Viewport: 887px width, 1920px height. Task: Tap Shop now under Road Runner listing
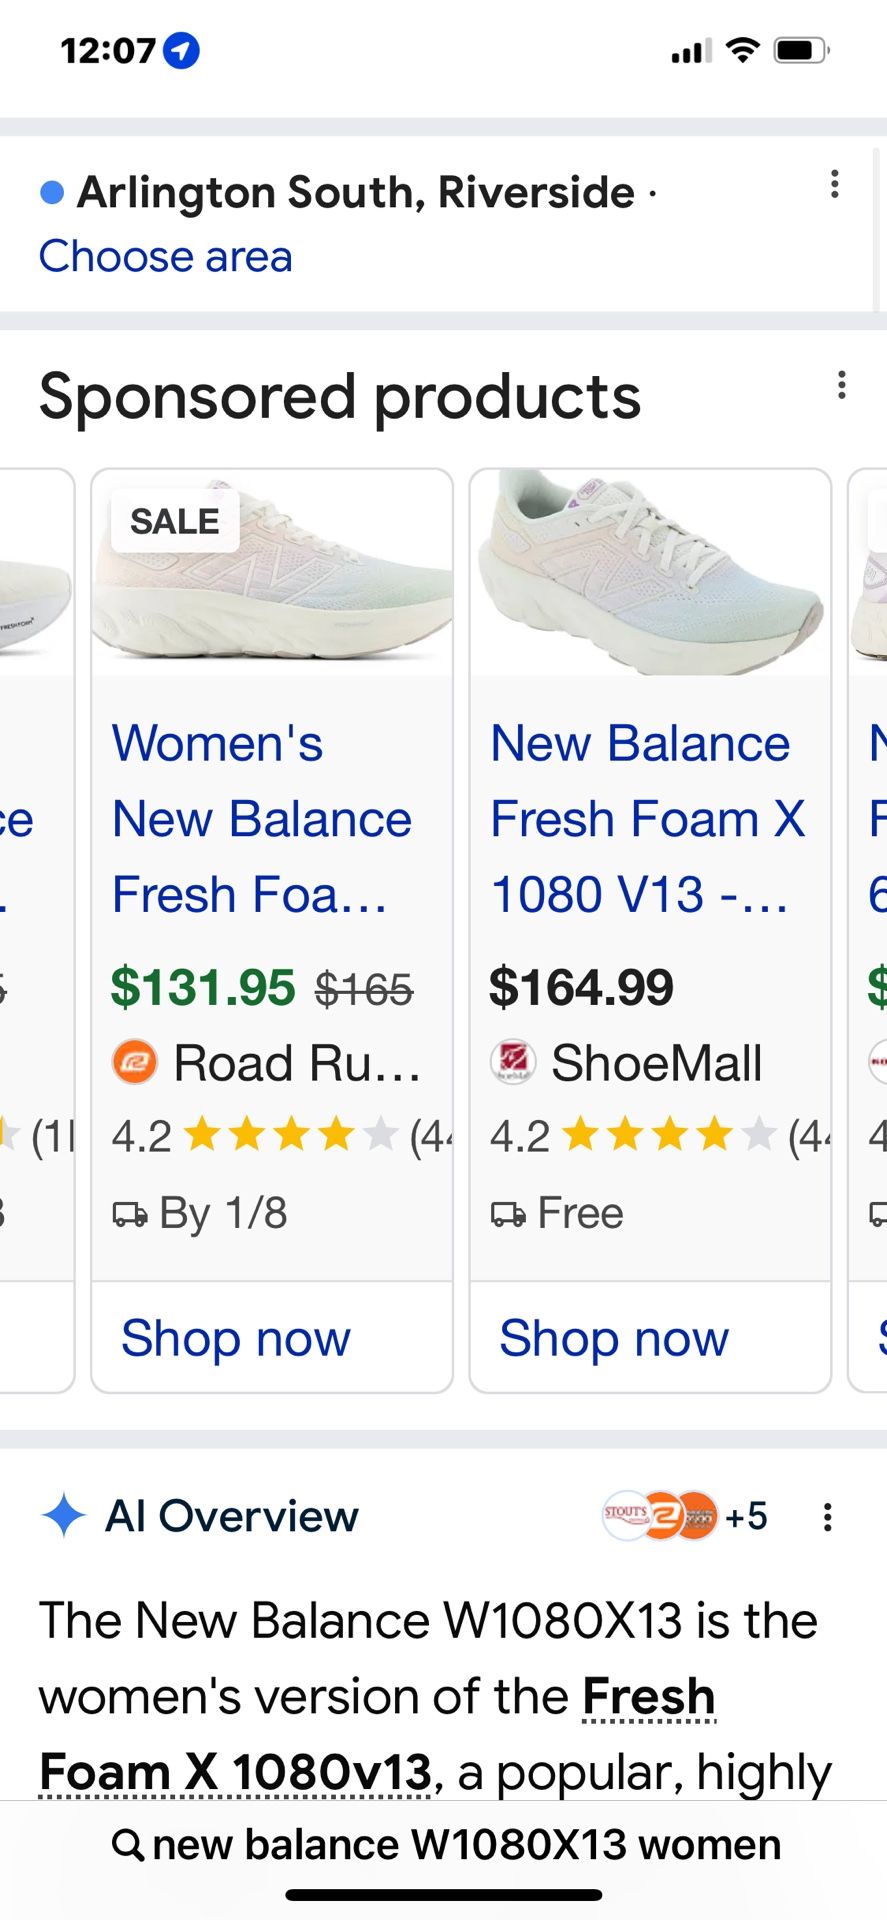coord(236,1338)
